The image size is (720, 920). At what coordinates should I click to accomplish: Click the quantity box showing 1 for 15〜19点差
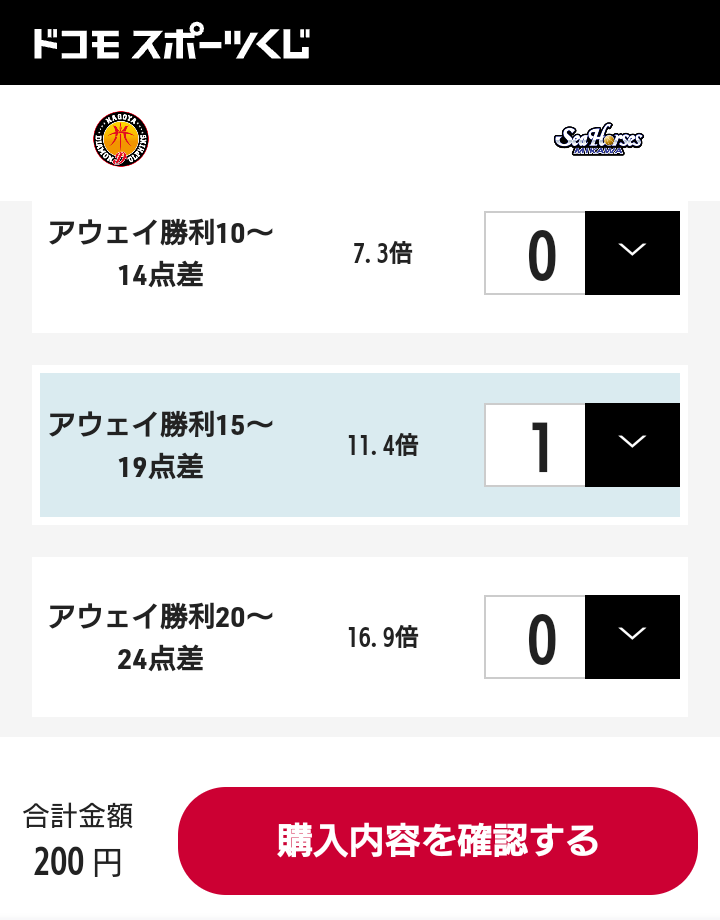click(536, 446)
